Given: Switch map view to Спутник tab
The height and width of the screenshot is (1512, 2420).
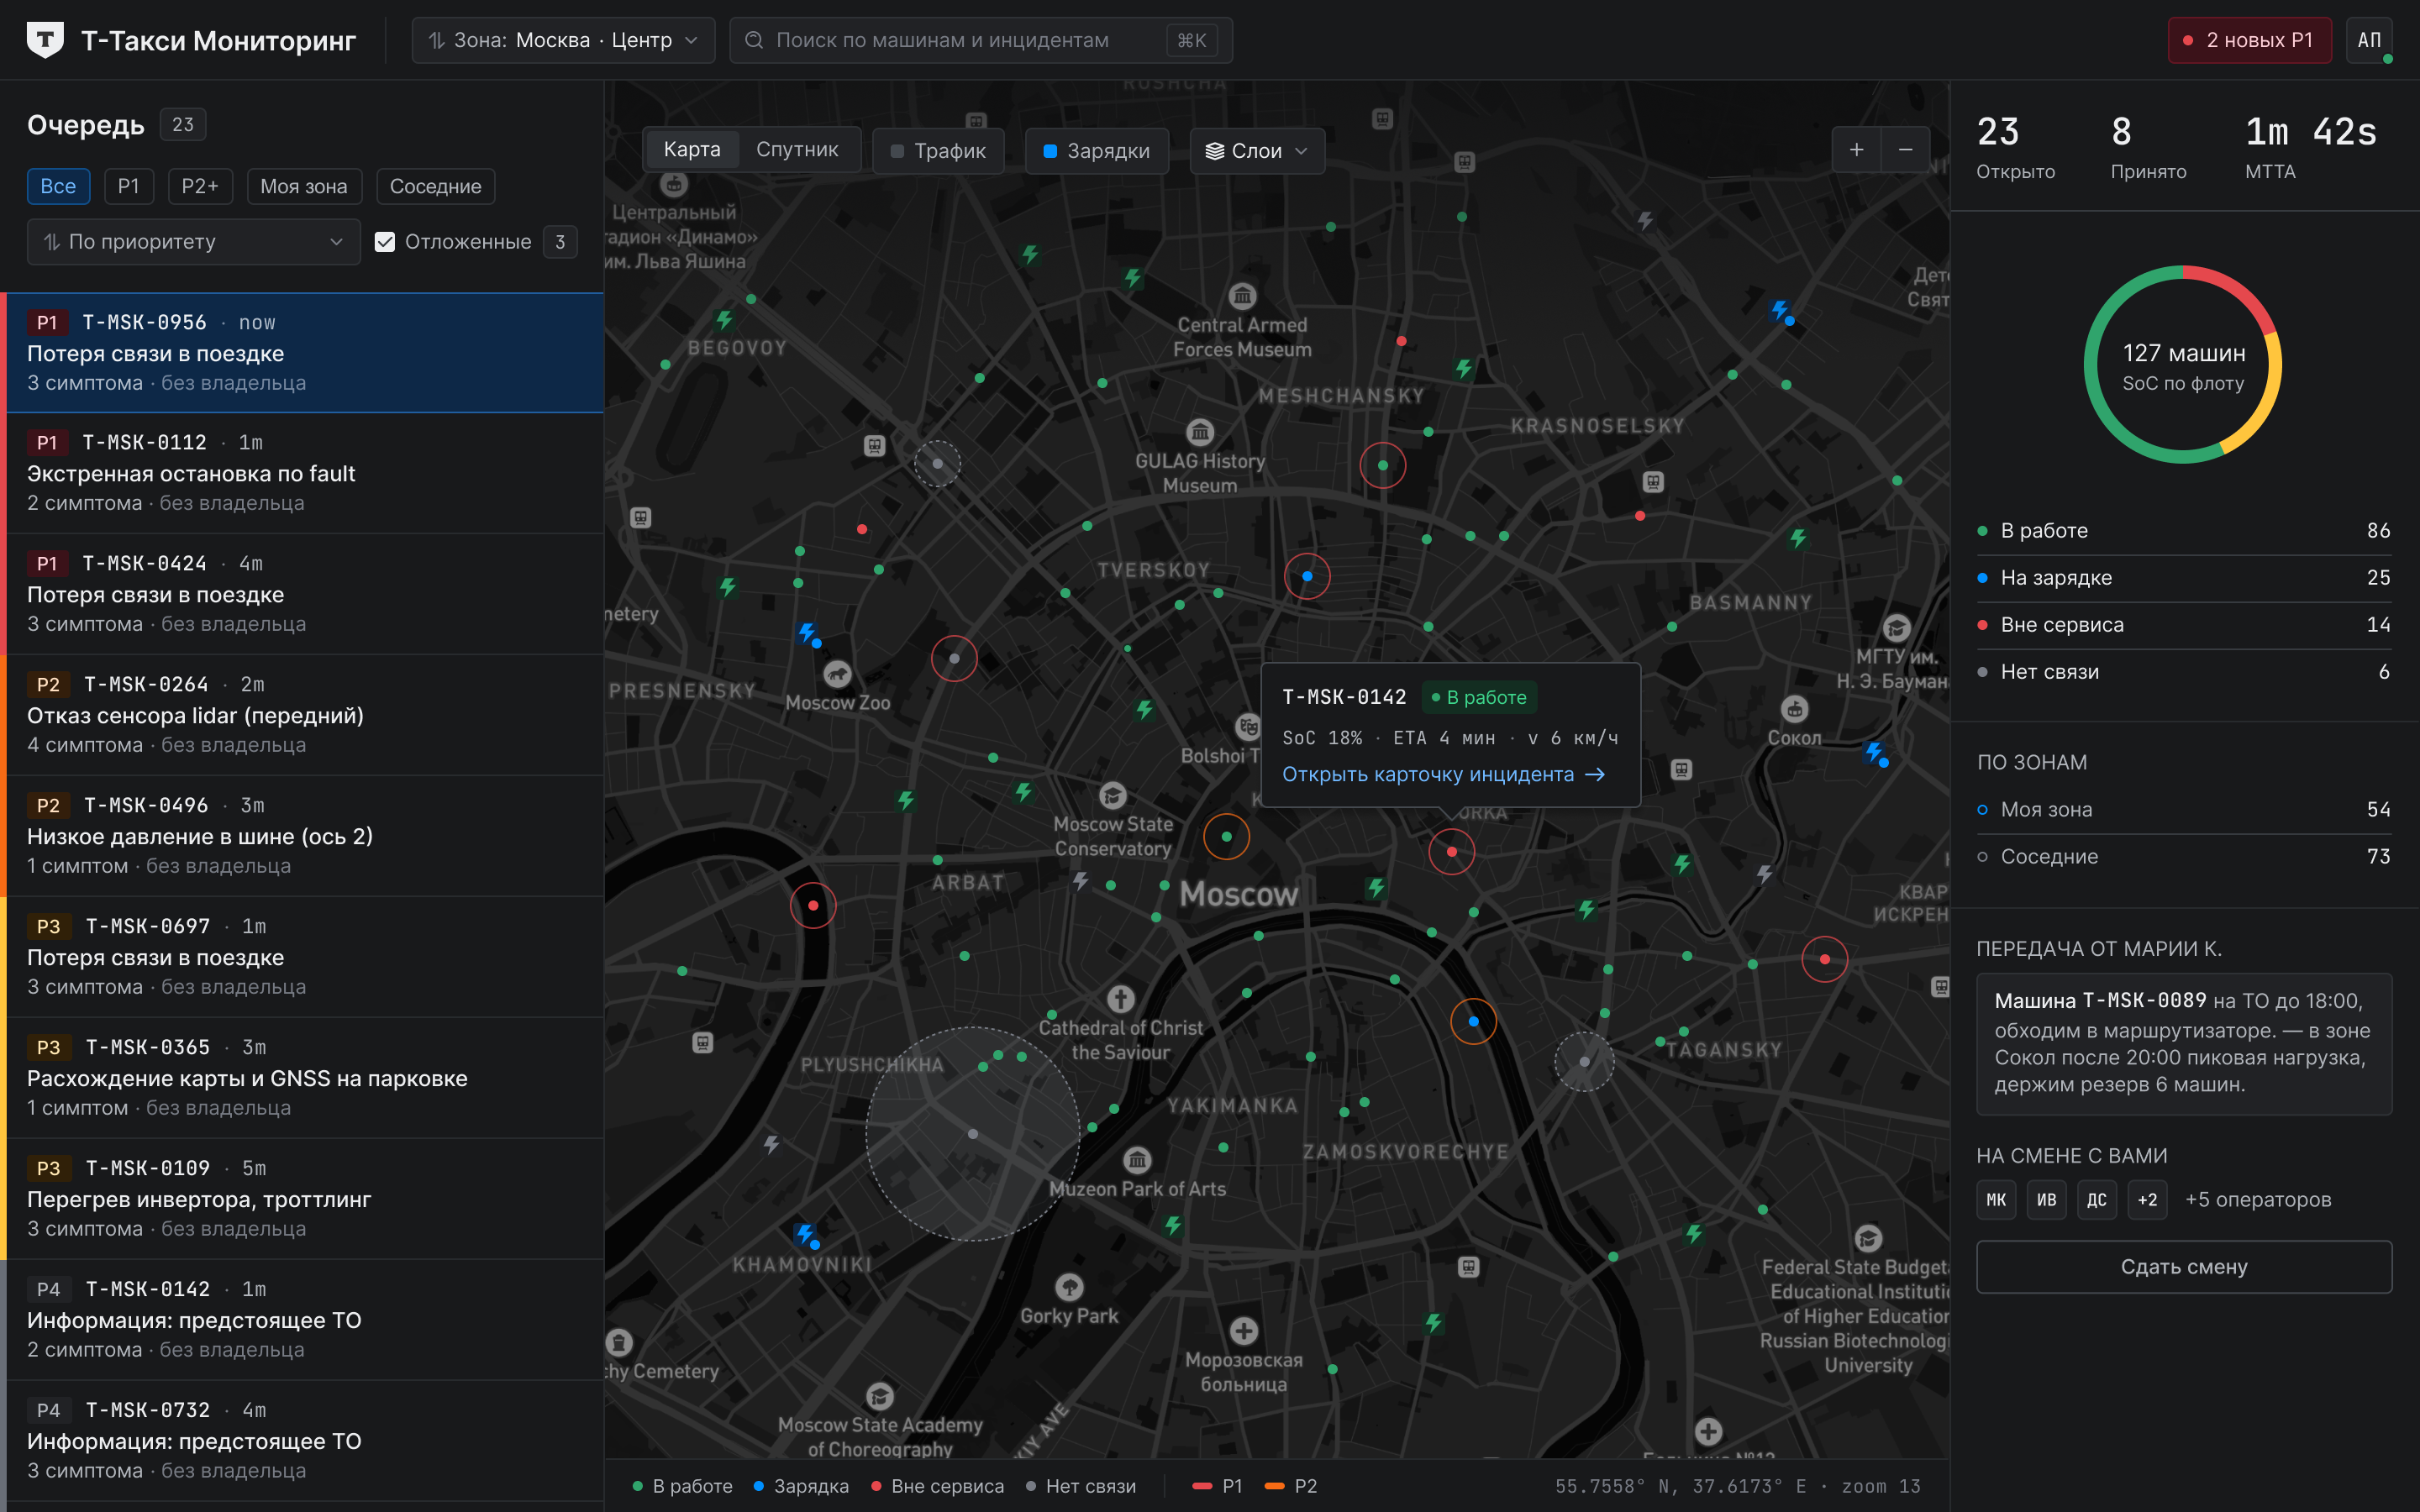Looking at the screenshot, I should pyautogui.click(x=797, y=149).
